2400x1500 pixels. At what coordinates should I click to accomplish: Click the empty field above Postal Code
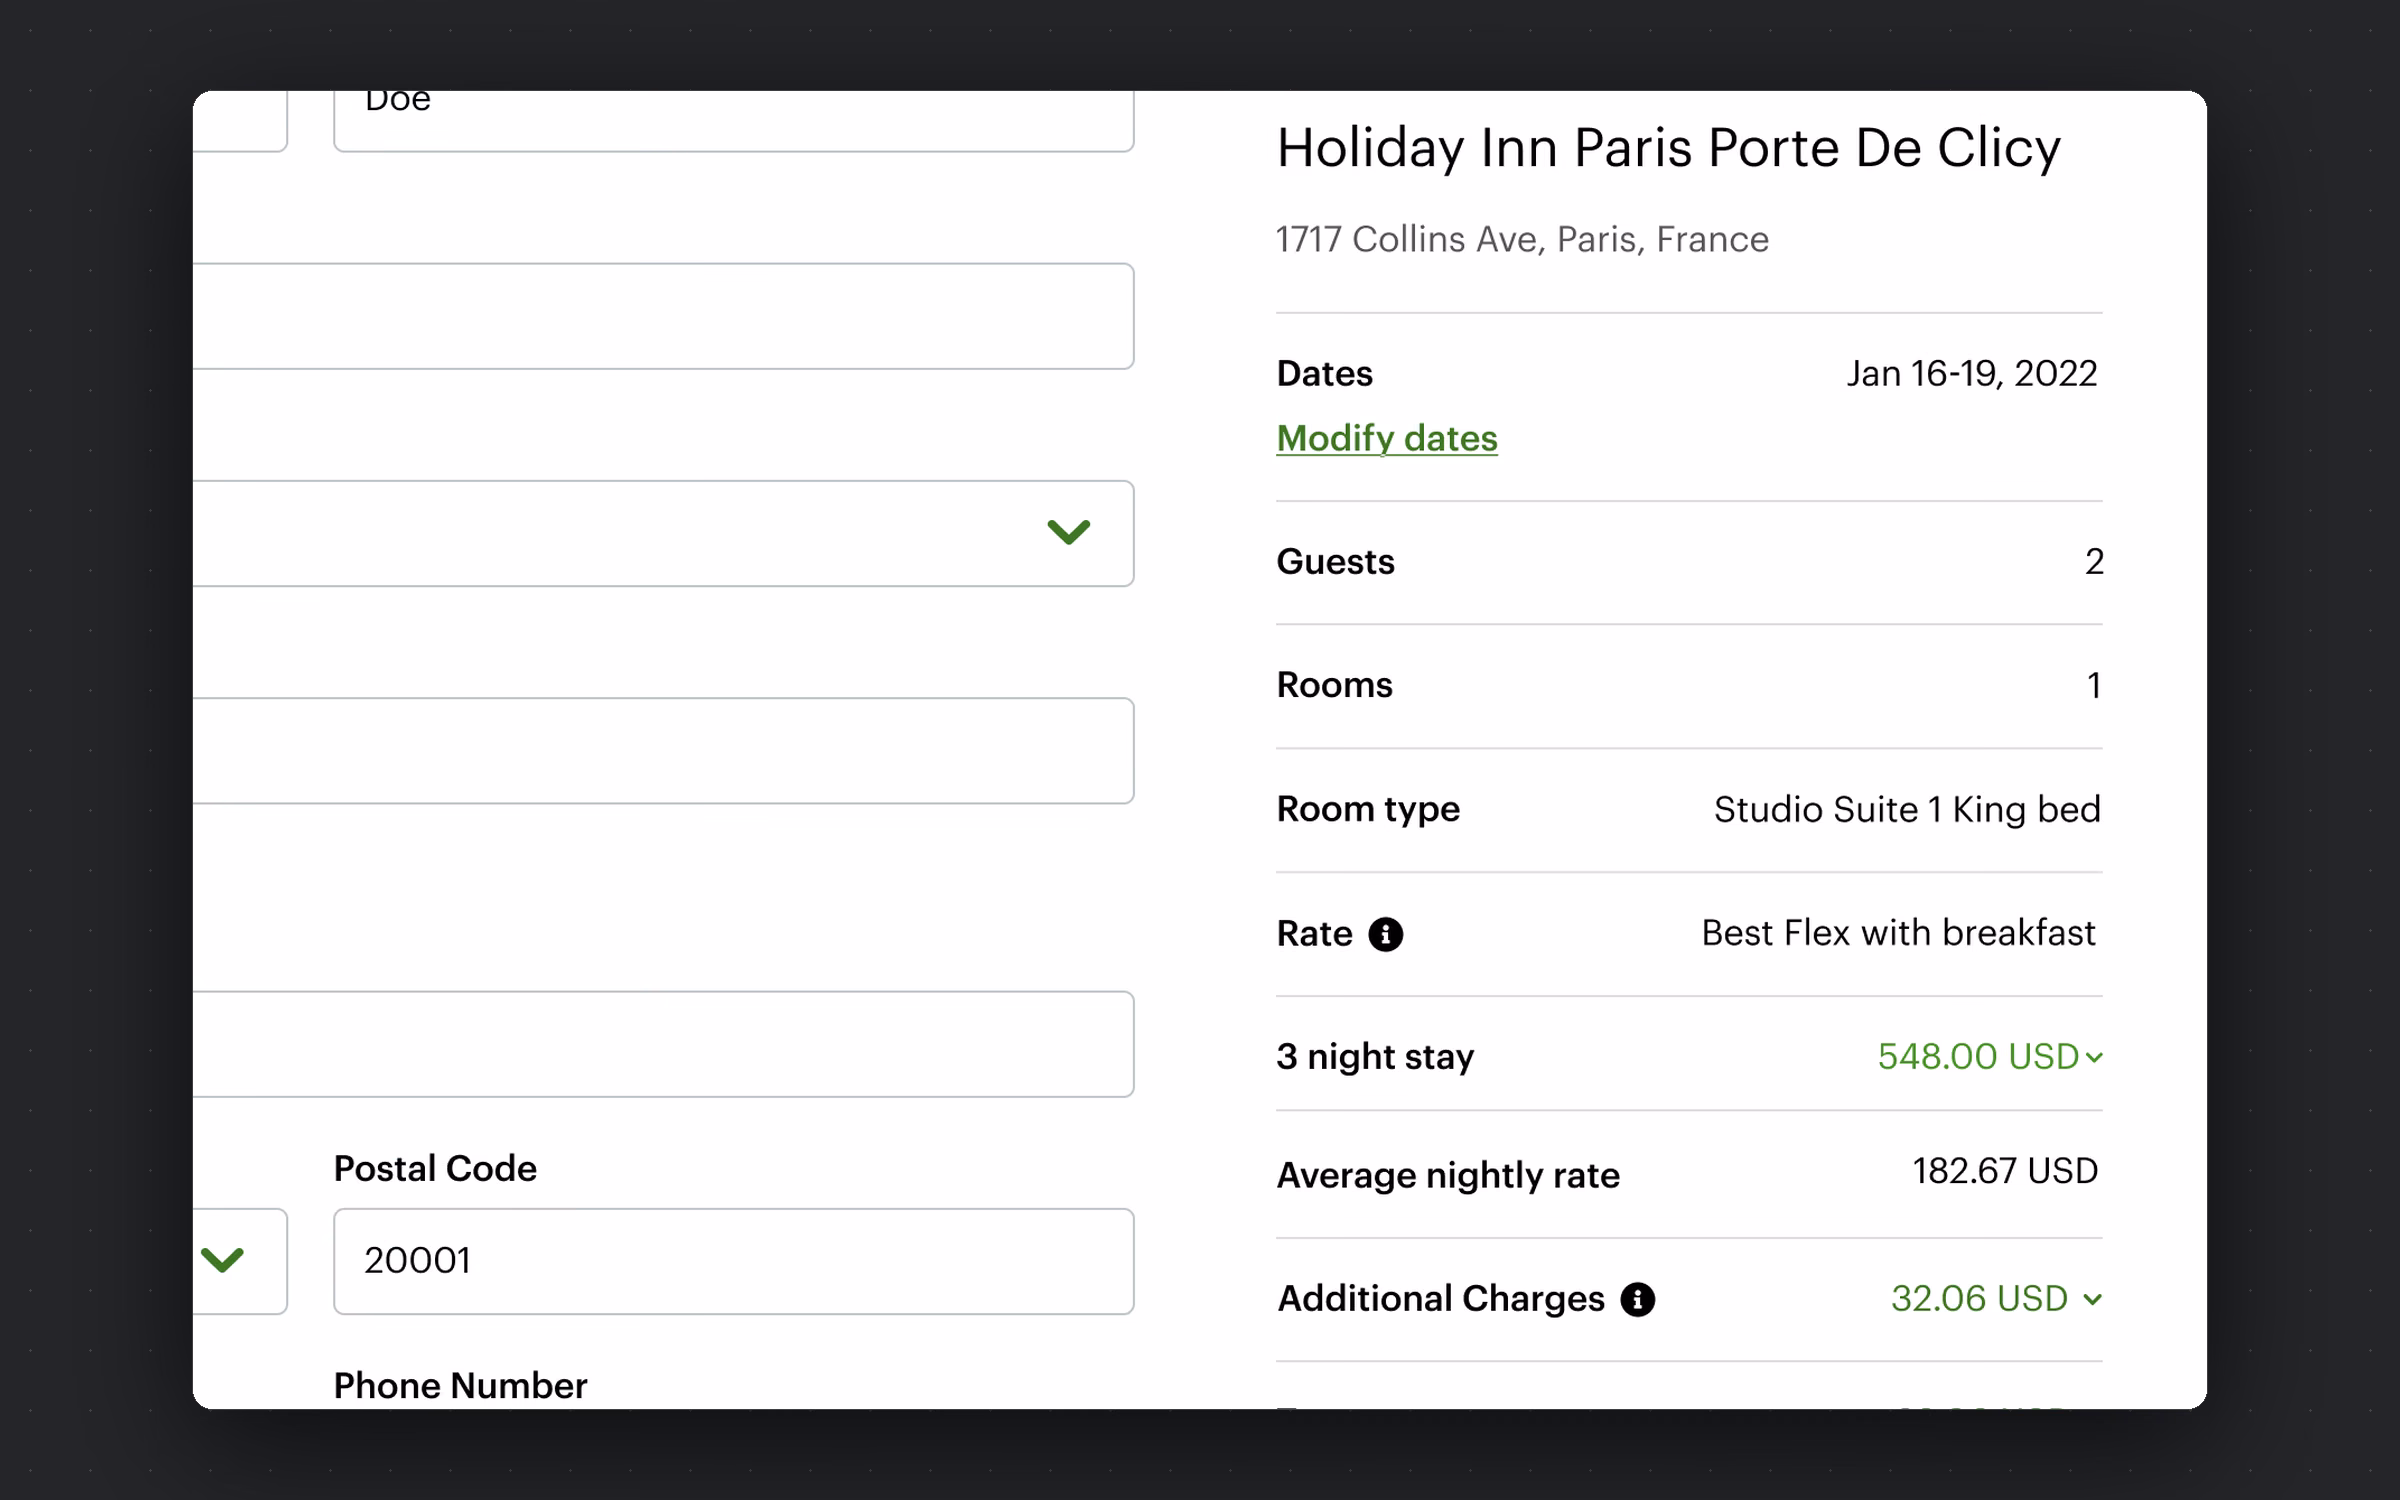663,1044
